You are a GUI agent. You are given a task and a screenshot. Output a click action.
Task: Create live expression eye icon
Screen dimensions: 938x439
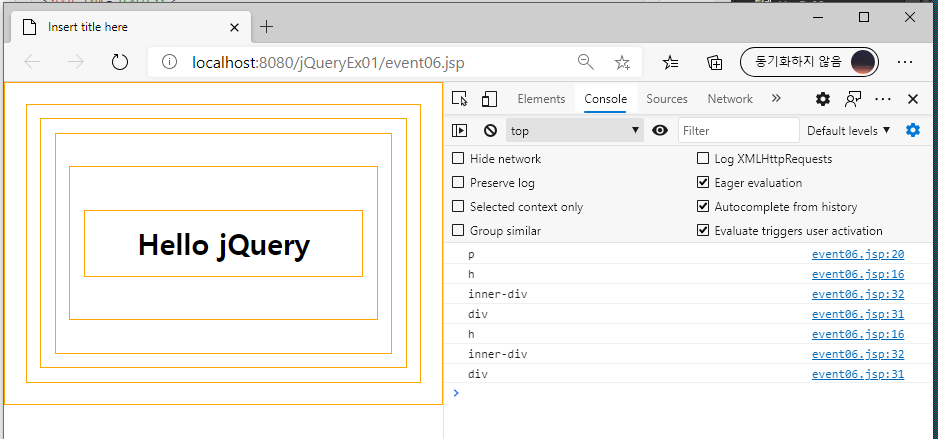[x=660, y=130]
